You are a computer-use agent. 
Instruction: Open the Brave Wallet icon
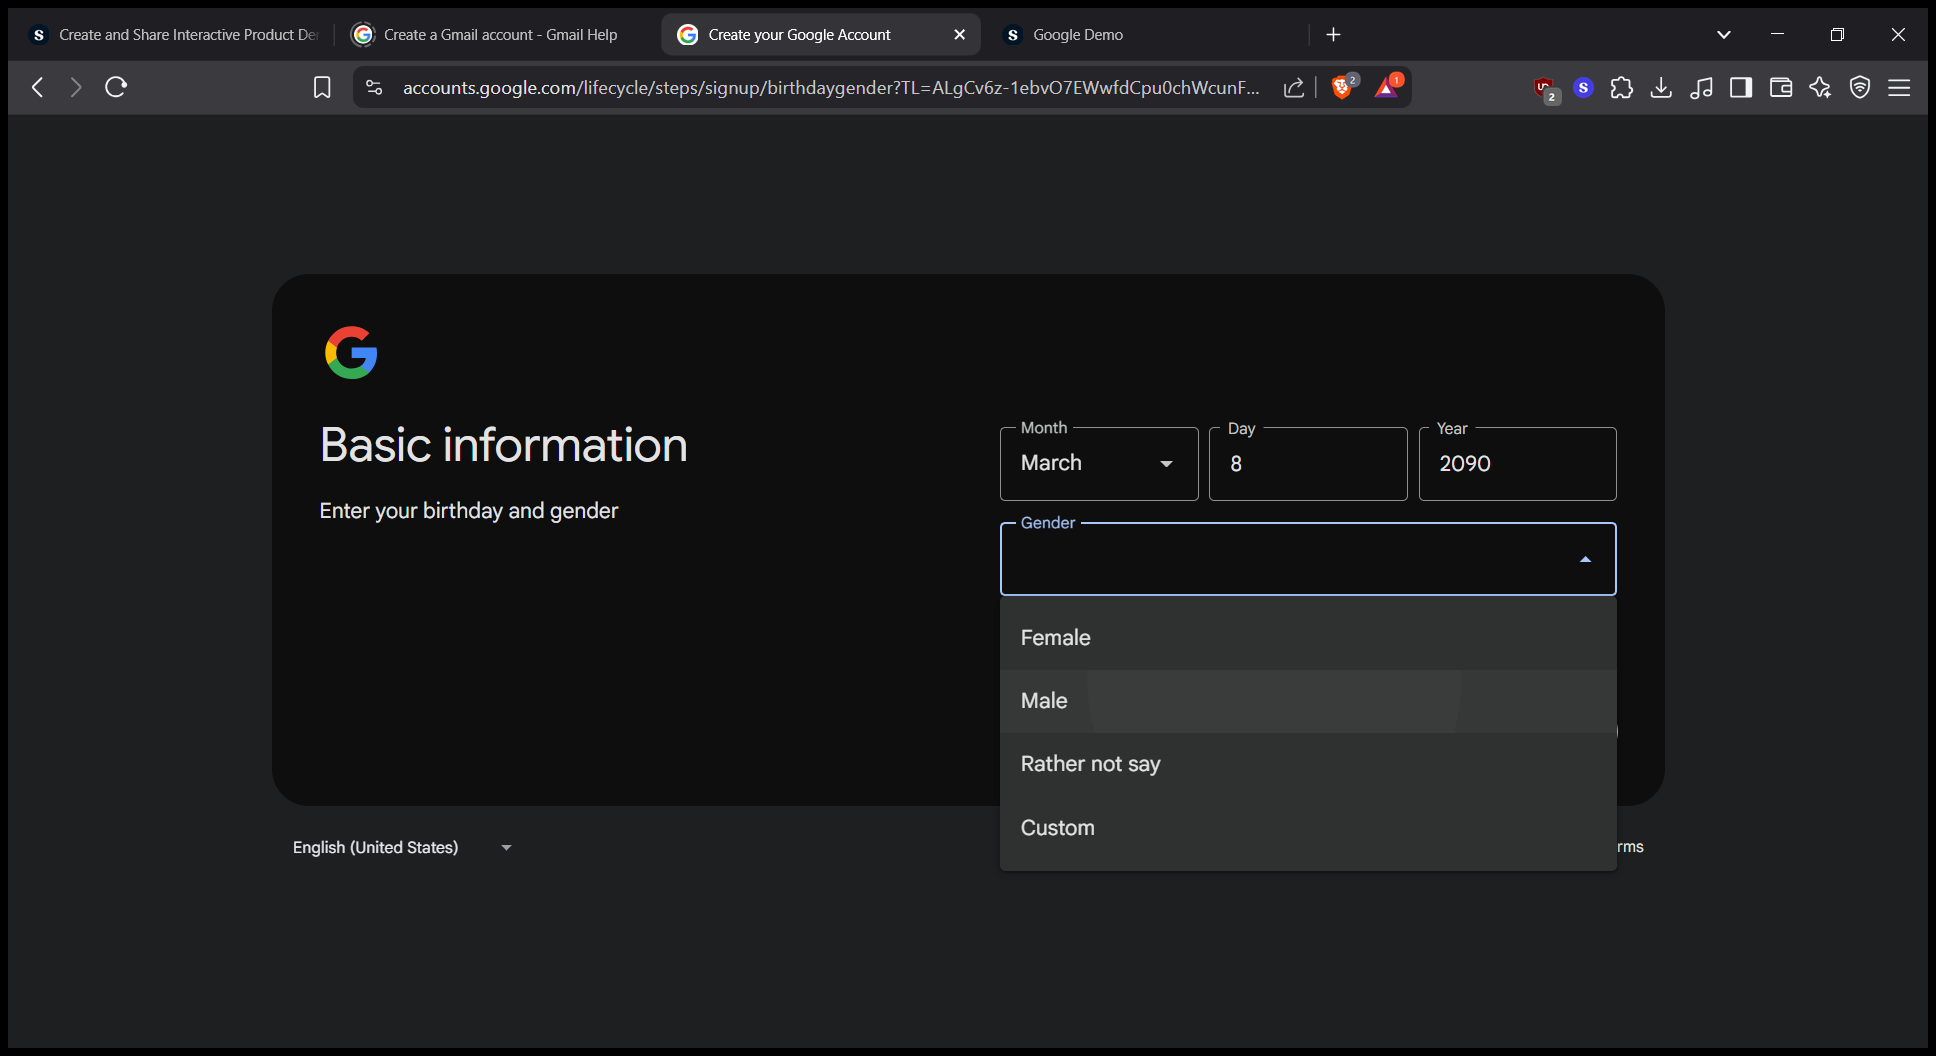(x=1781, y=88)
